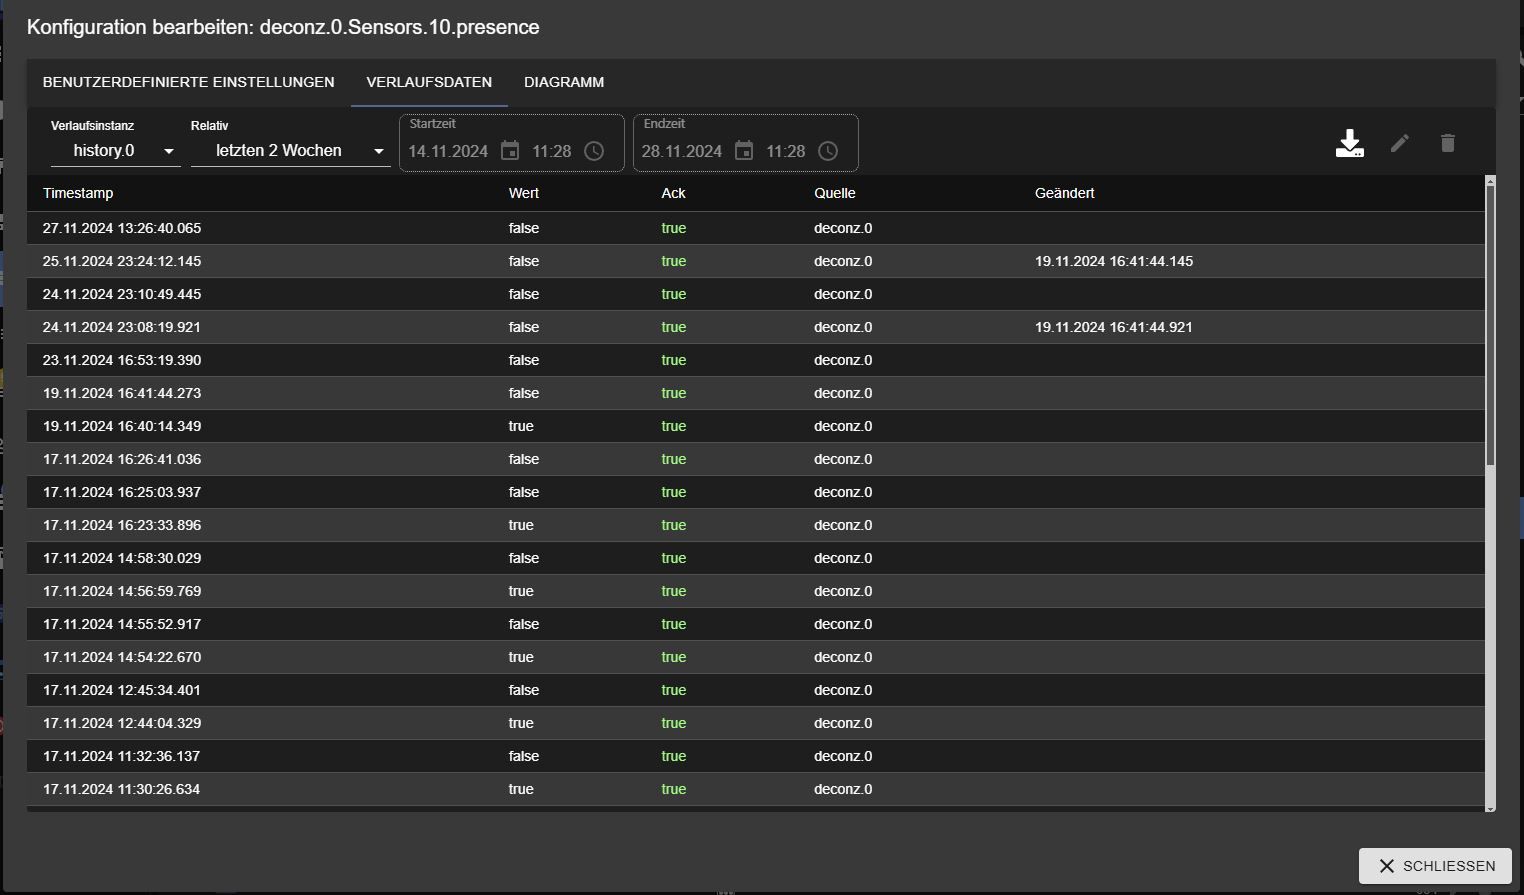Viewport: 1524px width, 895px height.
Task: Select row 27.11.2024 13:26:40.065
Action: 755,228
